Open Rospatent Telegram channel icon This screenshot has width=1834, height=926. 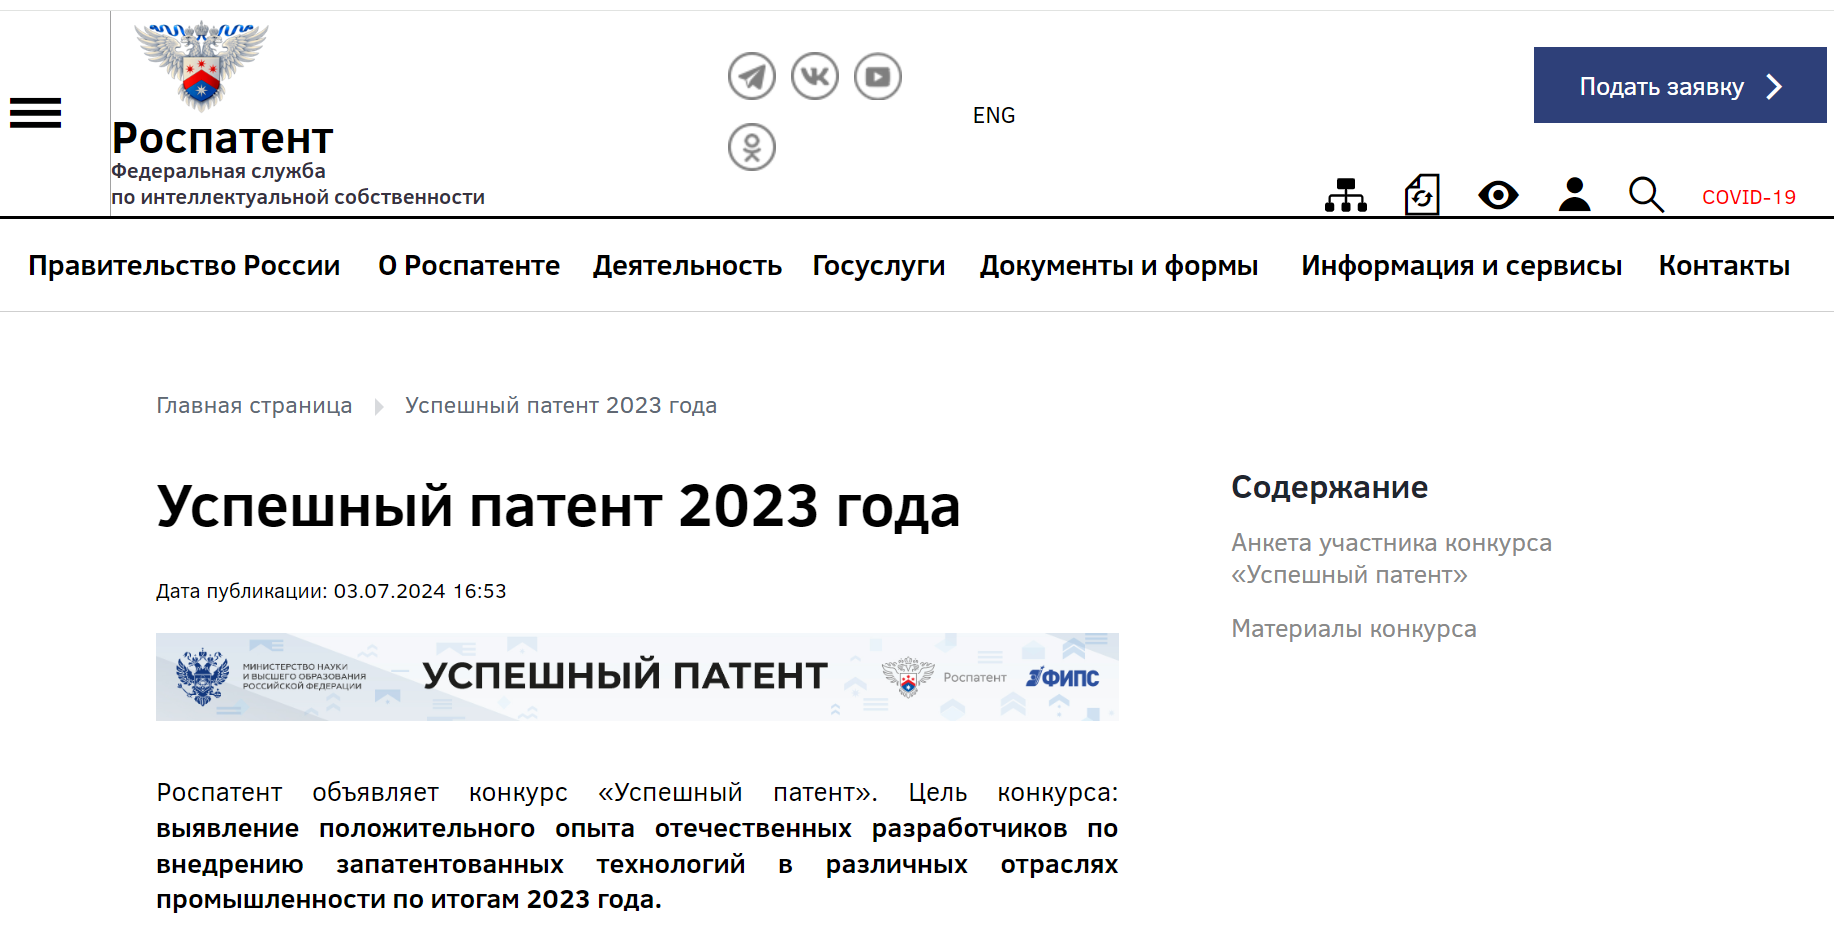pos(752,77)
